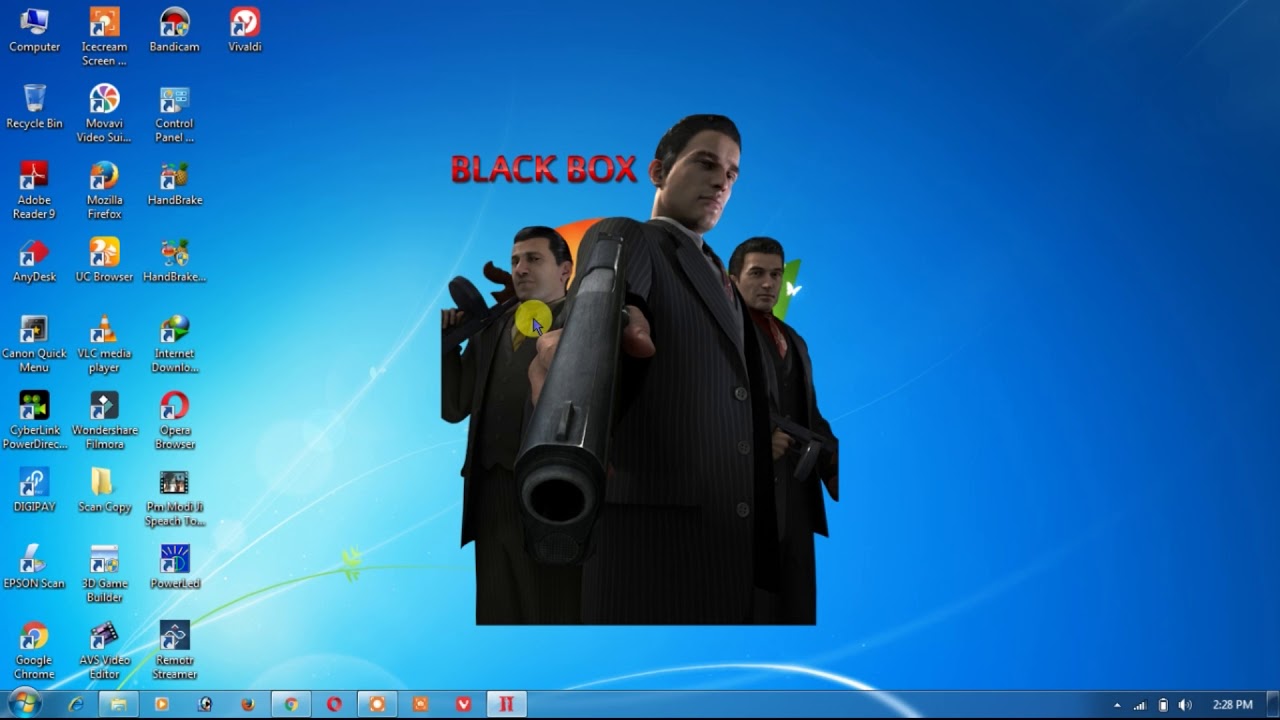Launch the Mafia II game from the taskbar
Screen dimensions: 1280x720
click(506, 704)
